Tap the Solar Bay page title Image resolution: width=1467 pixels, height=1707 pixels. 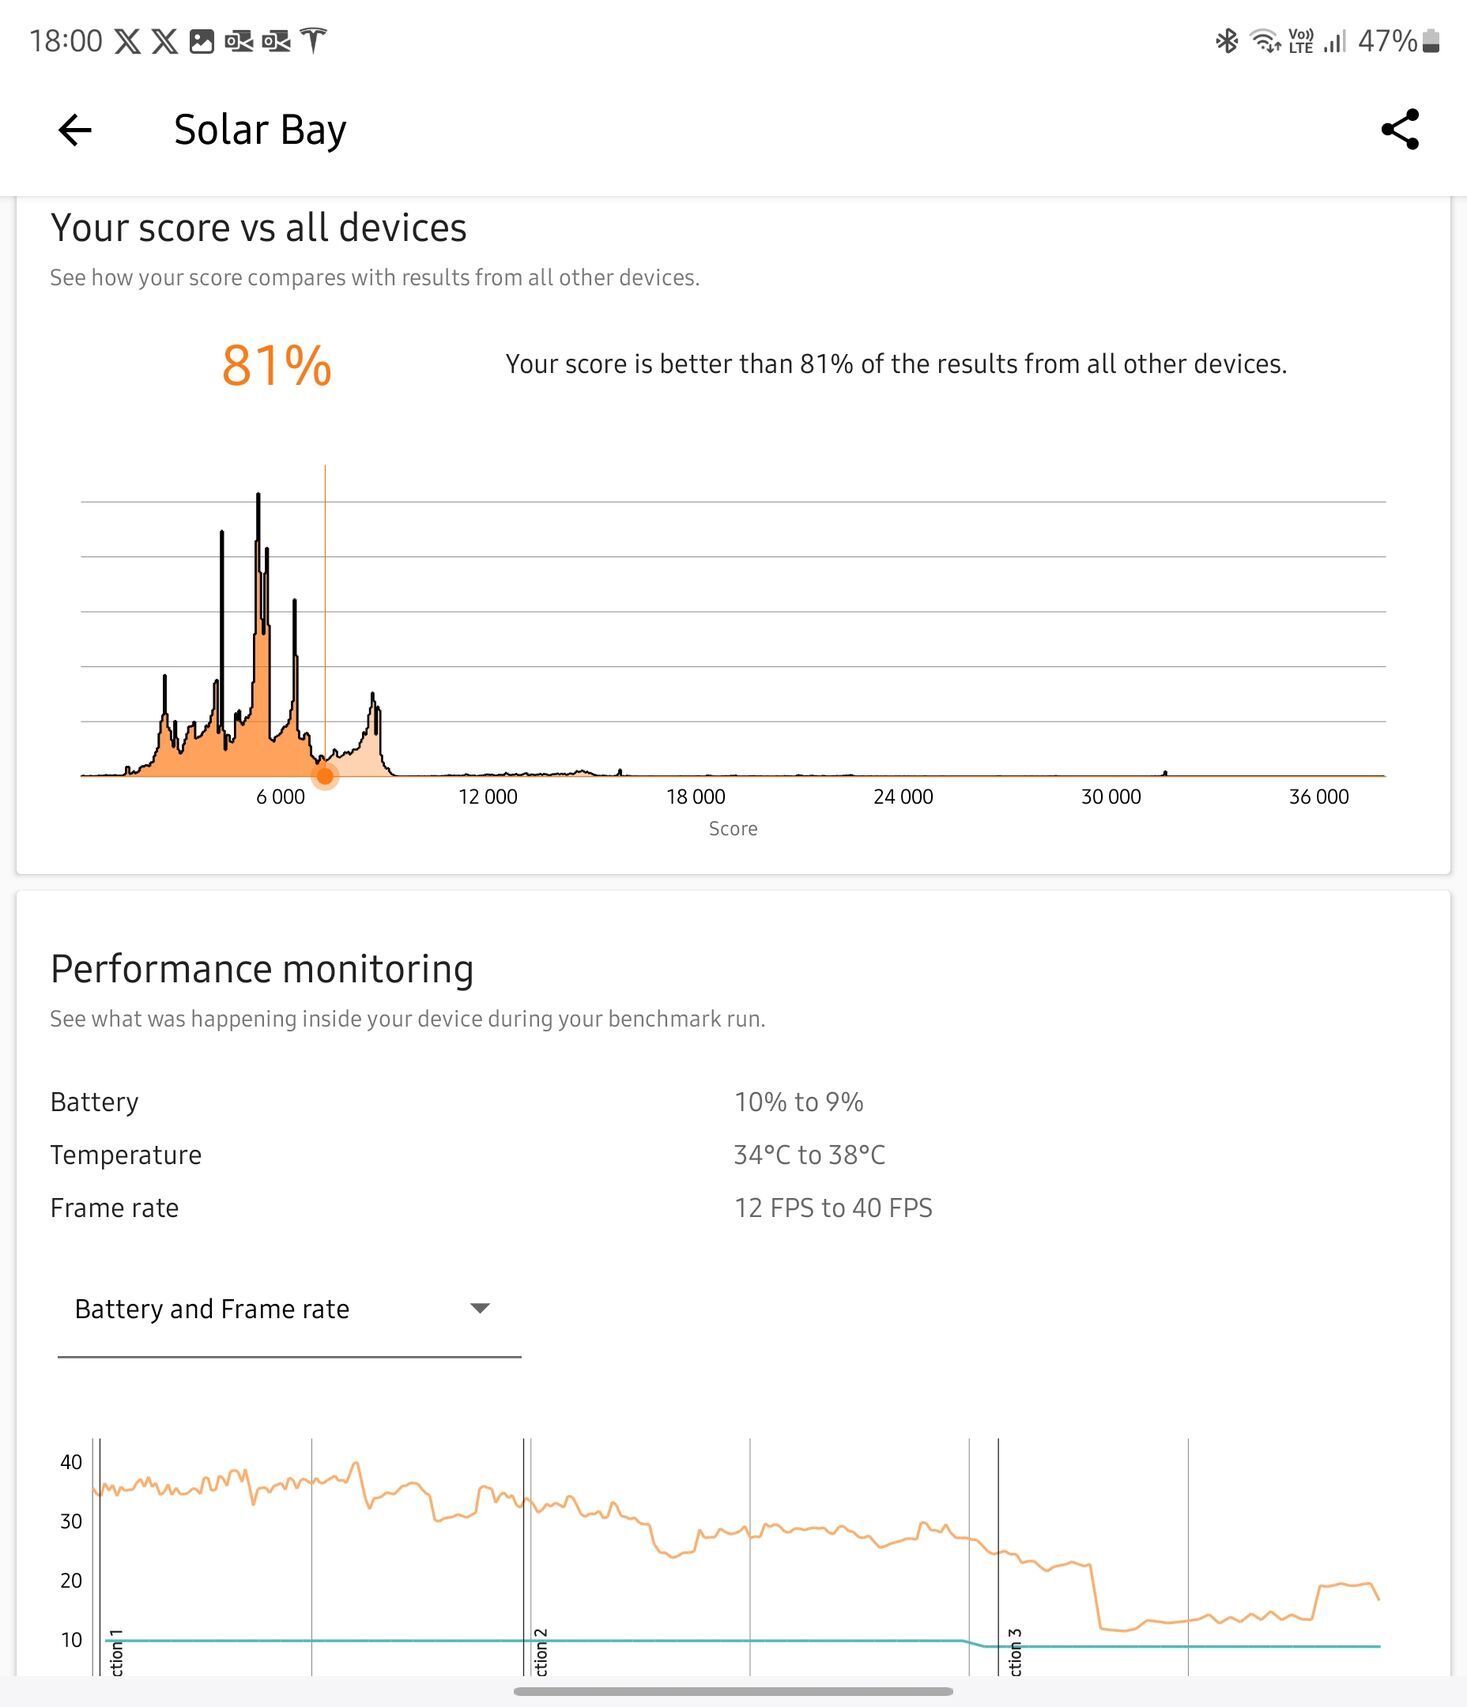click(x=260, y=130)
